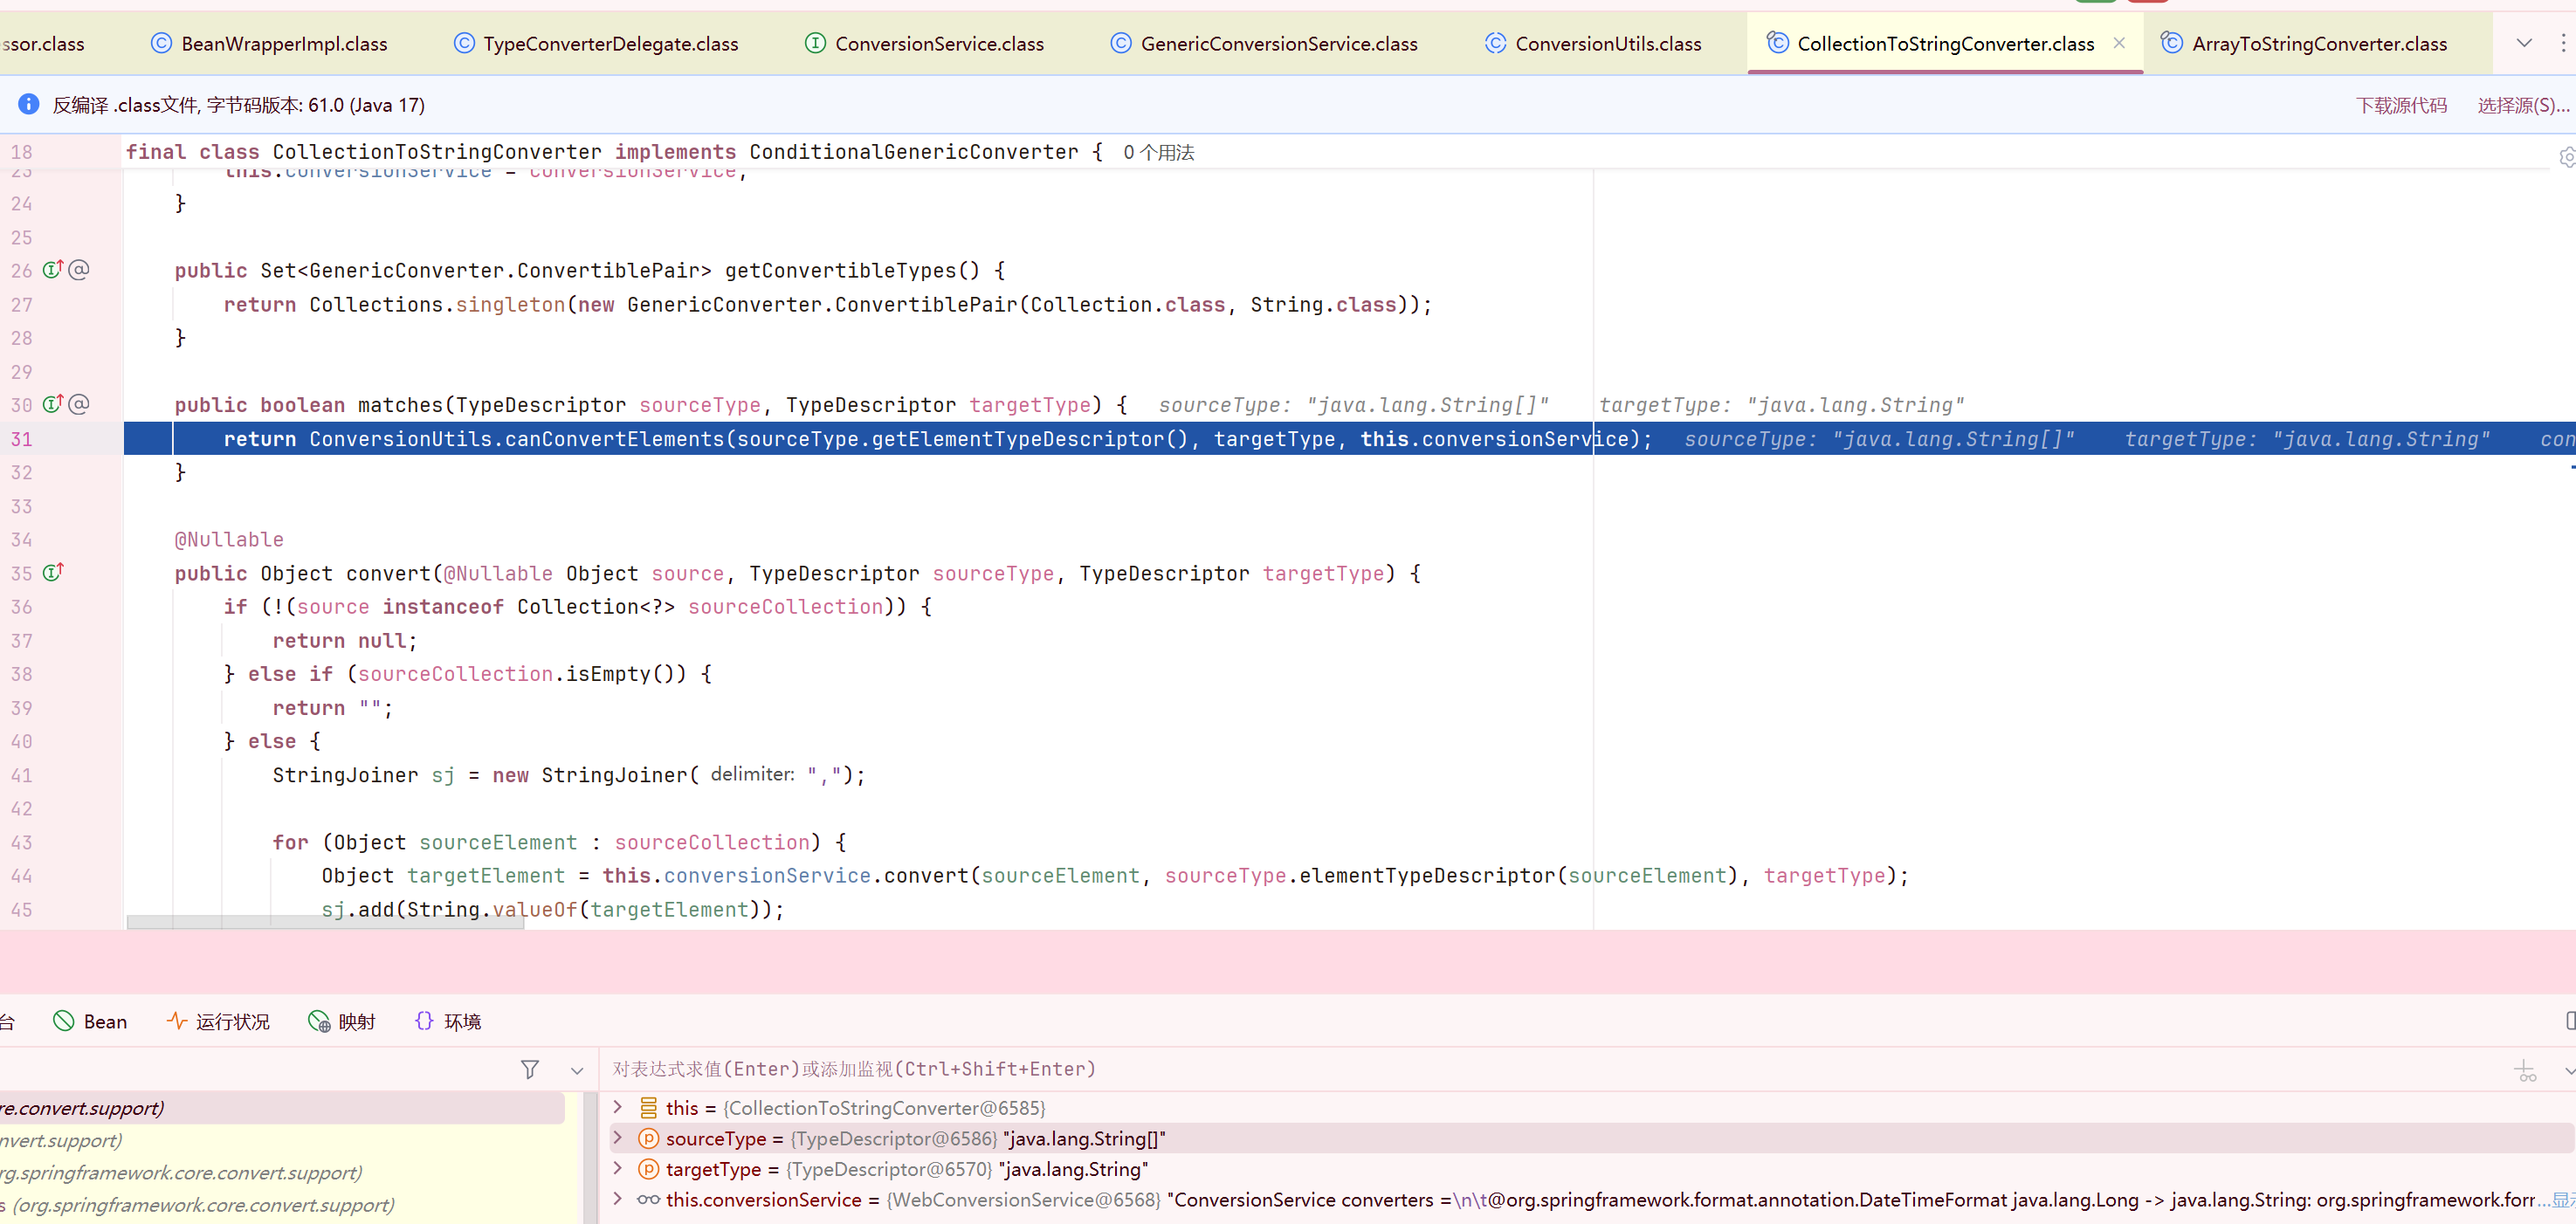Click the @ annotation gutter icon on line 30
This screenshot has width=2576, height=1224.
click(80, 404)
